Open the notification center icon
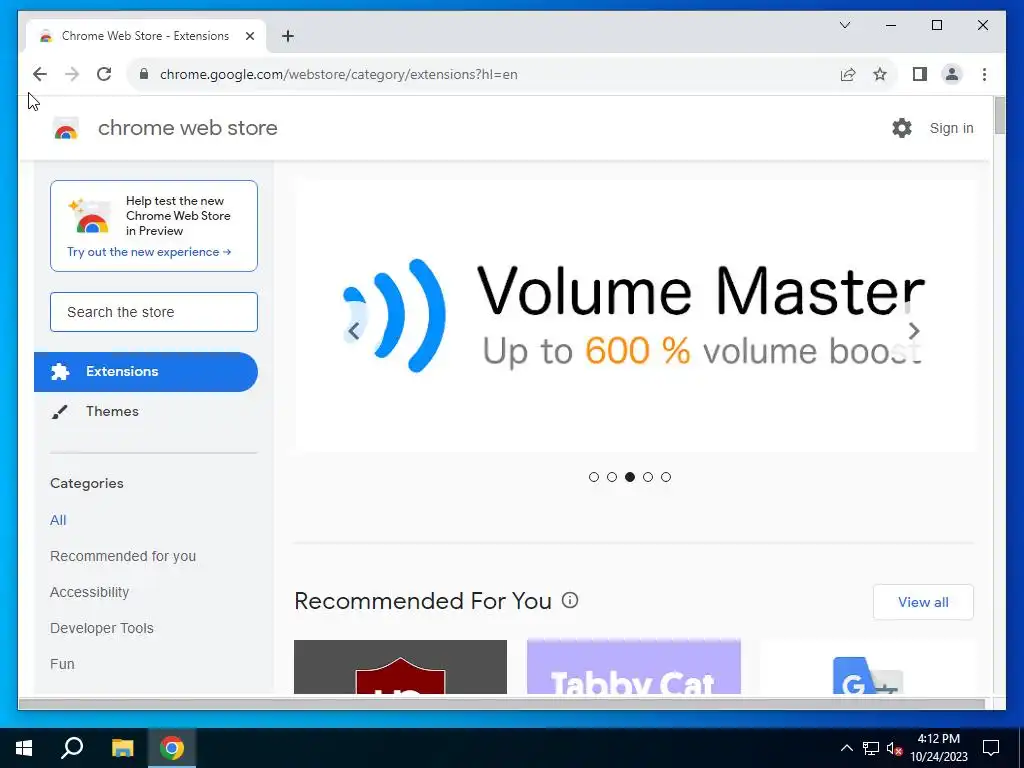The image size is (1024, 768). [x=991, y=748]
